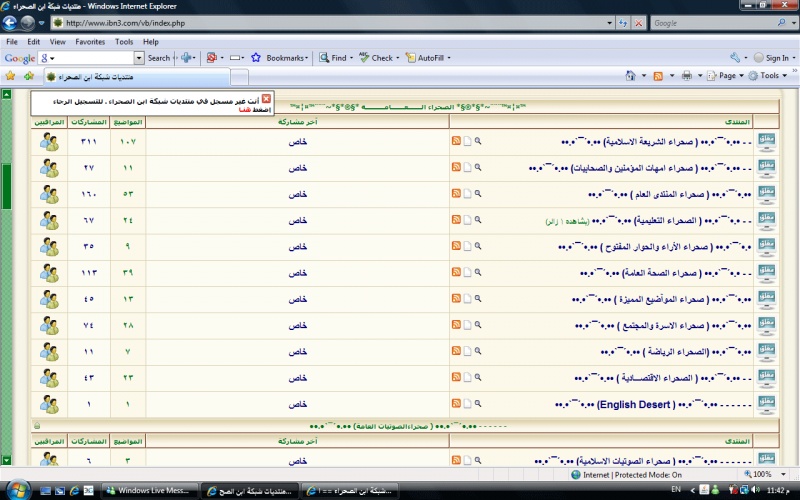The height and width of the screenshot is (500, 800).
Task: Open the Tools menu in menu bar
Action: (x=124, y=42)
